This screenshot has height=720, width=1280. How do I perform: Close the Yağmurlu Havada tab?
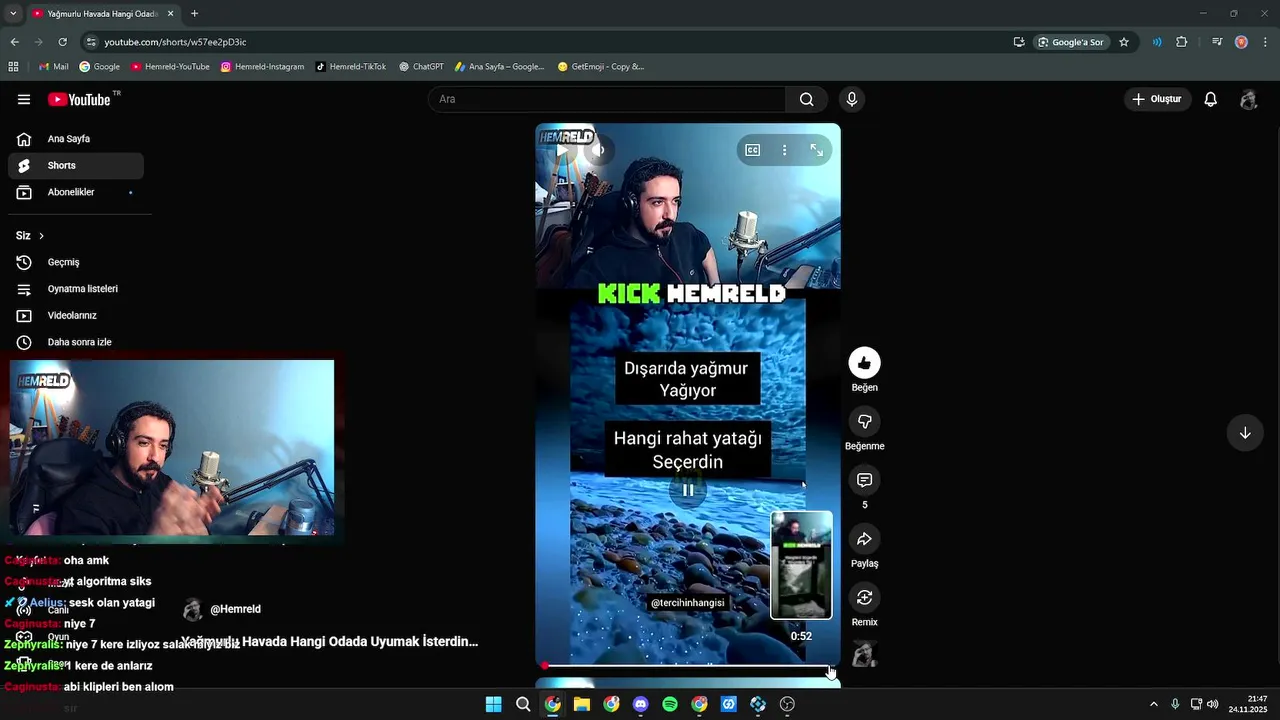click(x=170, y=14)
